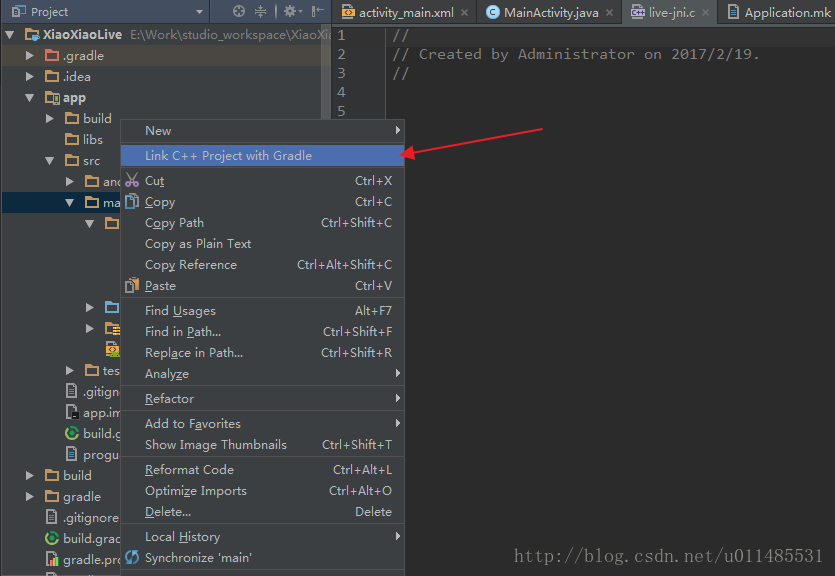Click the scissors Cut icon
Screen dimensions: 835x576
(x=132, y=180)
